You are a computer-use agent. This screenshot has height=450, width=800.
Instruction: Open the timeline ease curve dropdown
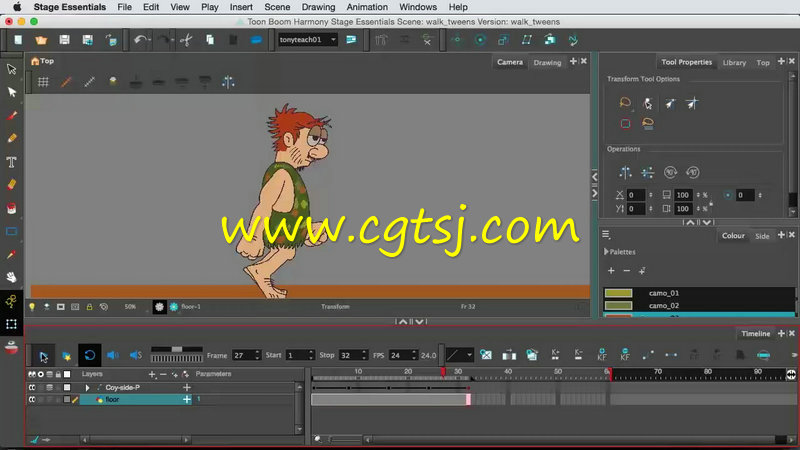(459, 355)
